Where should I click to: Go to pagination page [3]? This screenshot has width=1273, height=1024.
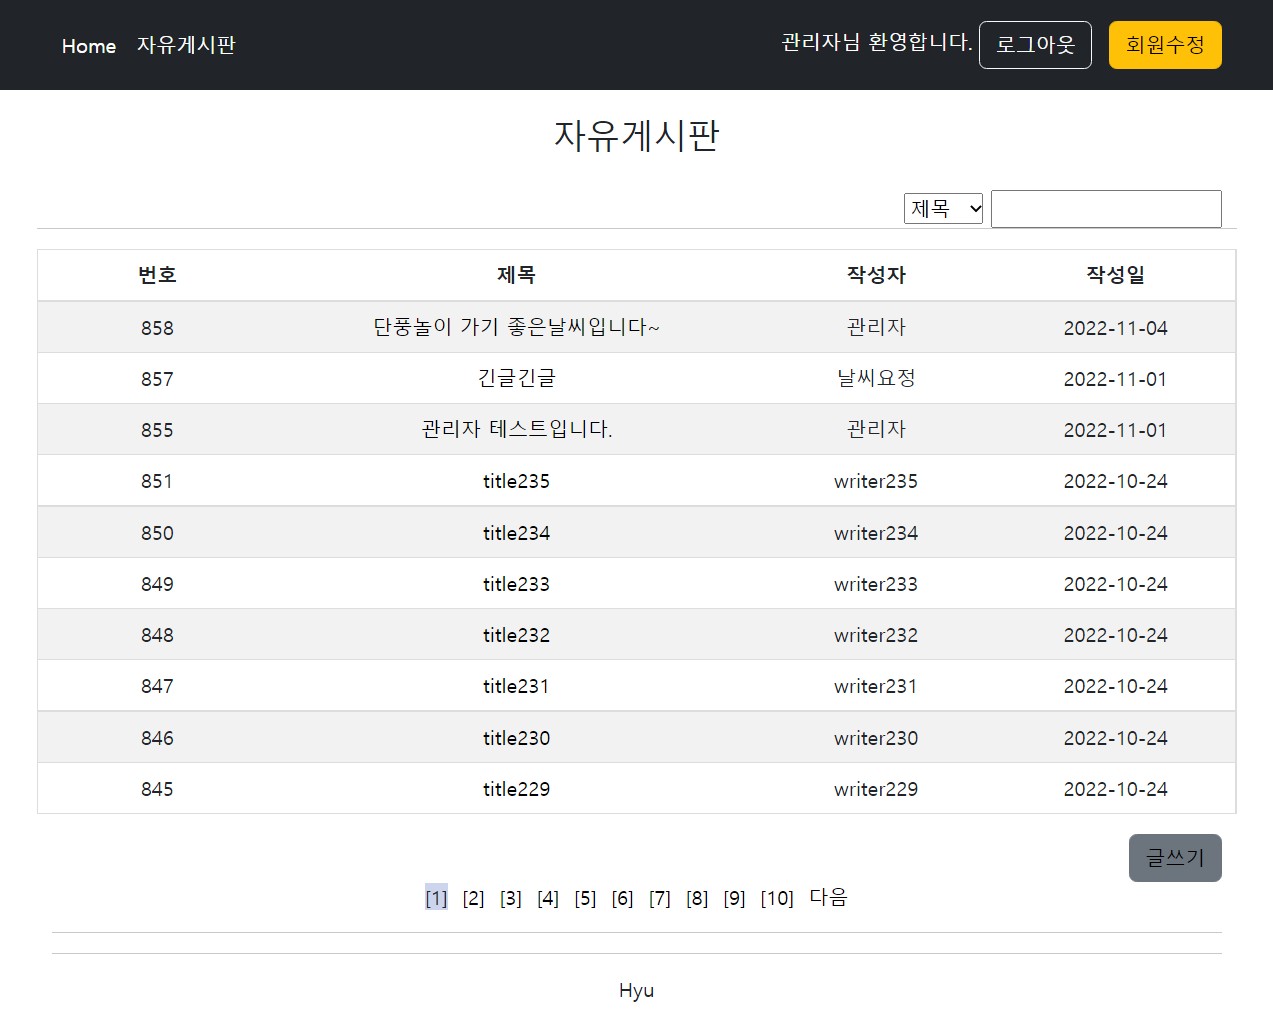[510, 898]
